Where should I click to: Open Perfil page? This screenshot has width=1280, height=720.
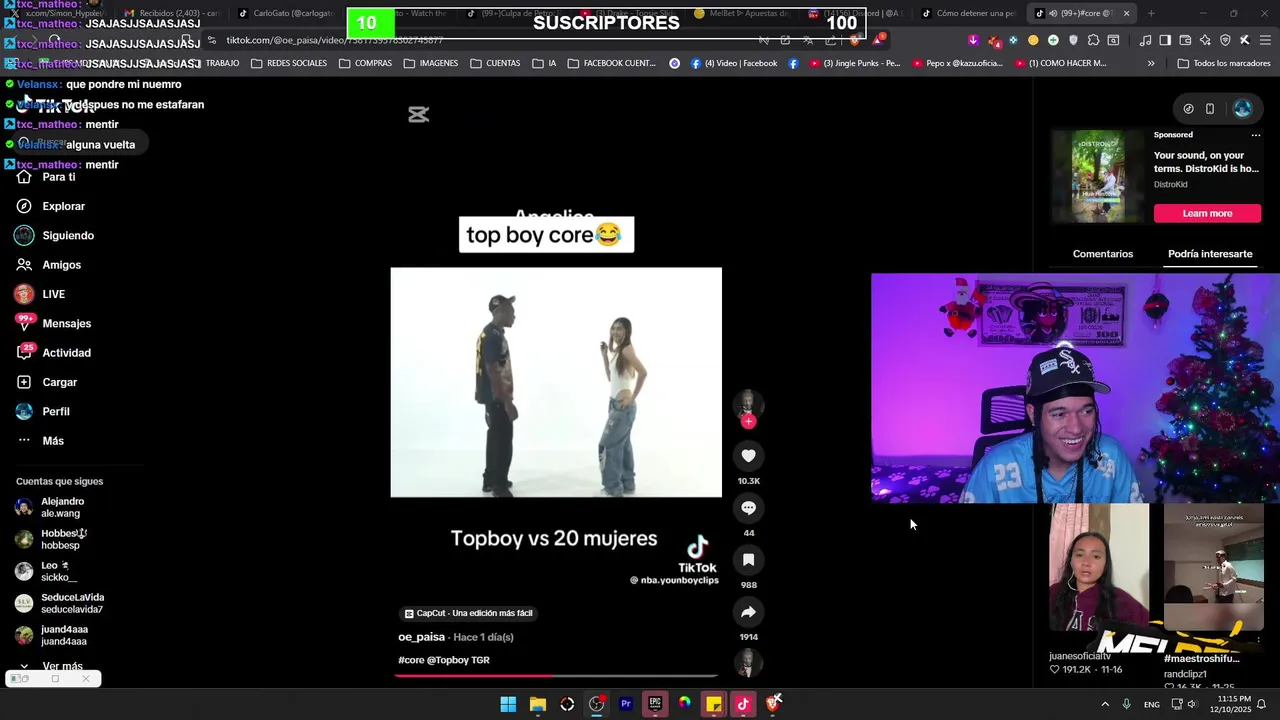point(43,411)
